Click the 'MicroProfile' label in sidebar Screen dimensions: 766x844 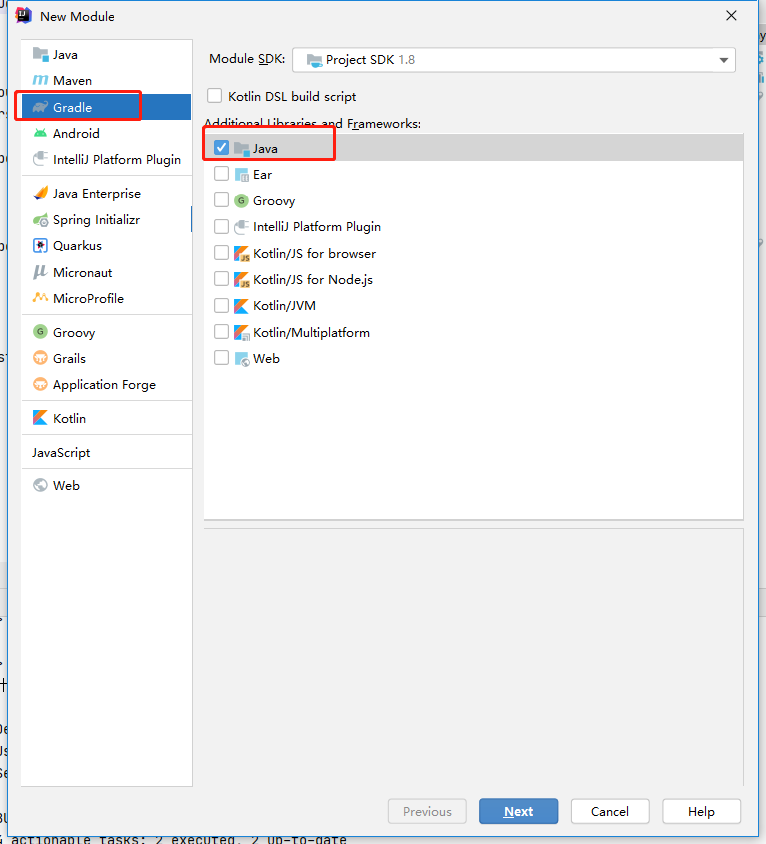tap(88, 298)
